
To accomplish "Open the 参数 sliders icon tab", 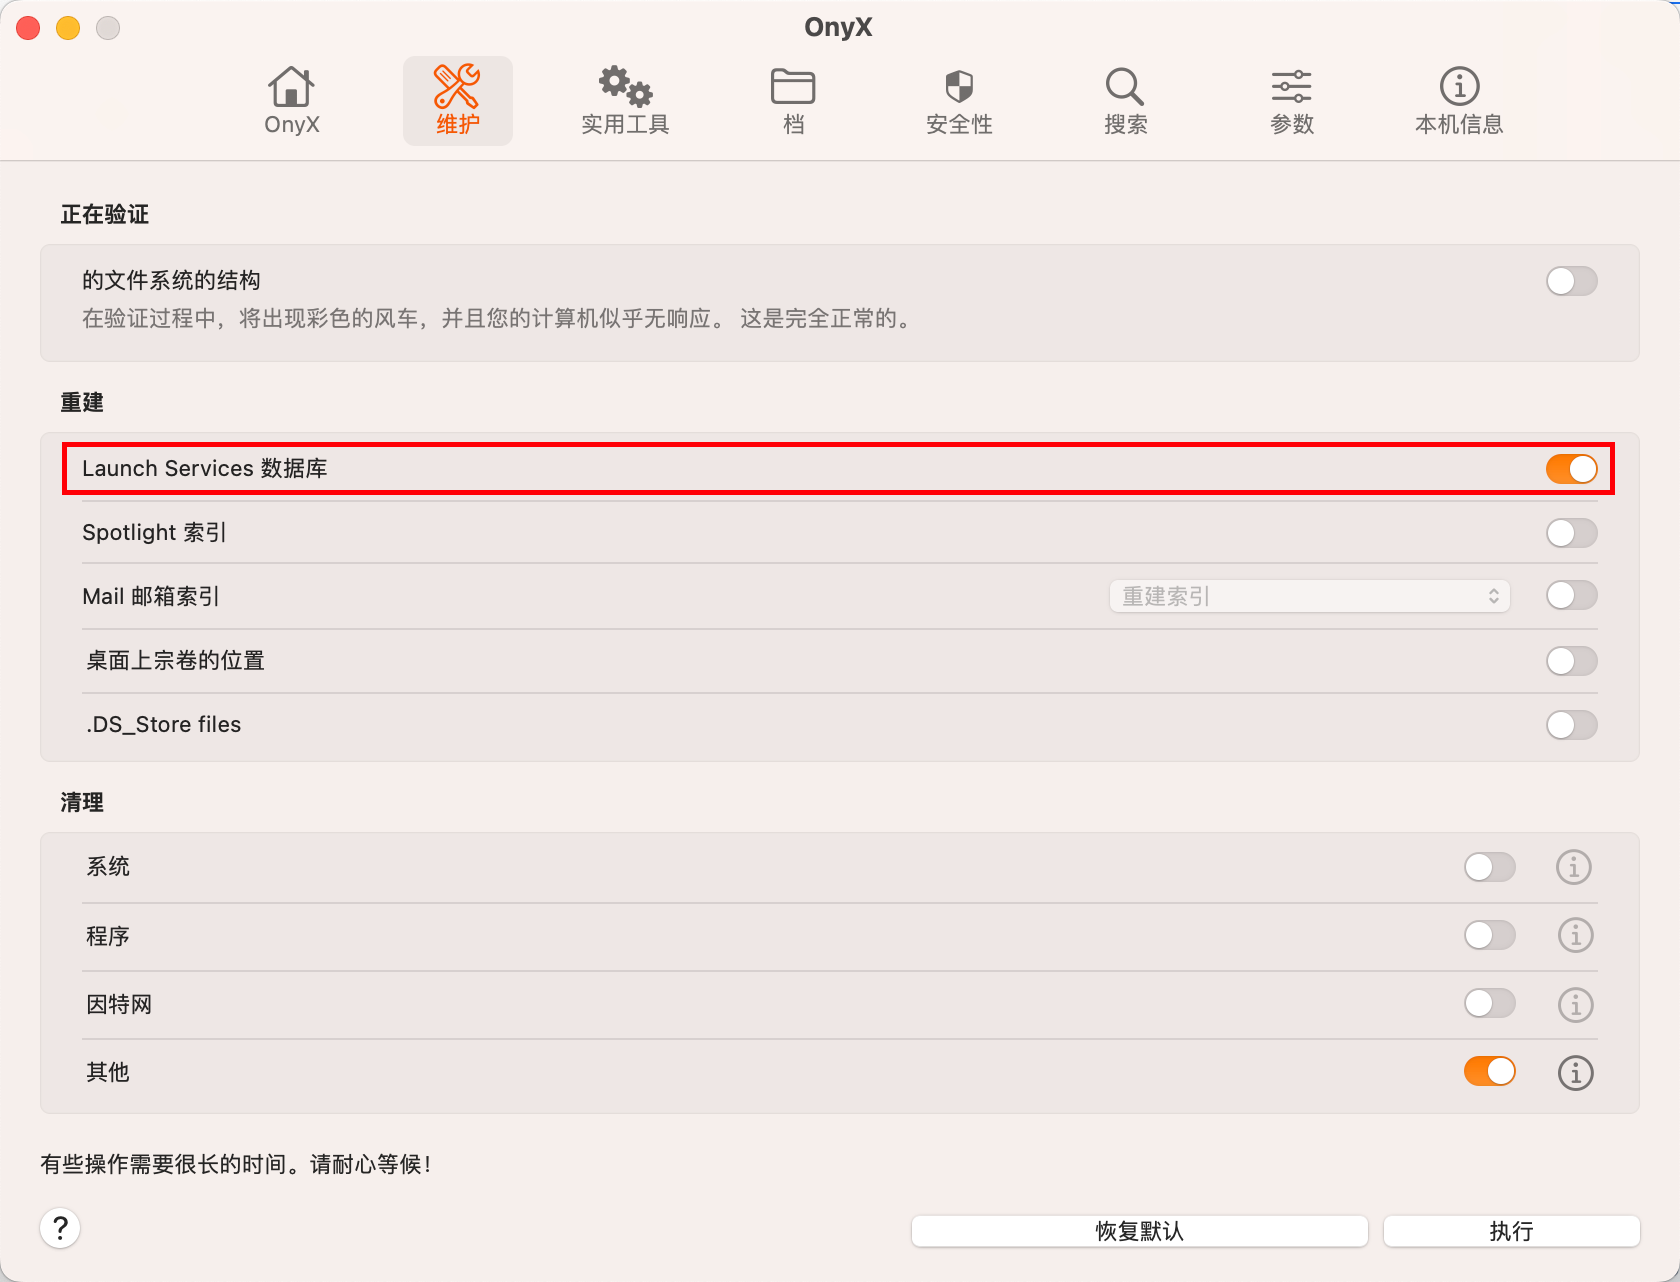I will (x=1291, y=87).
